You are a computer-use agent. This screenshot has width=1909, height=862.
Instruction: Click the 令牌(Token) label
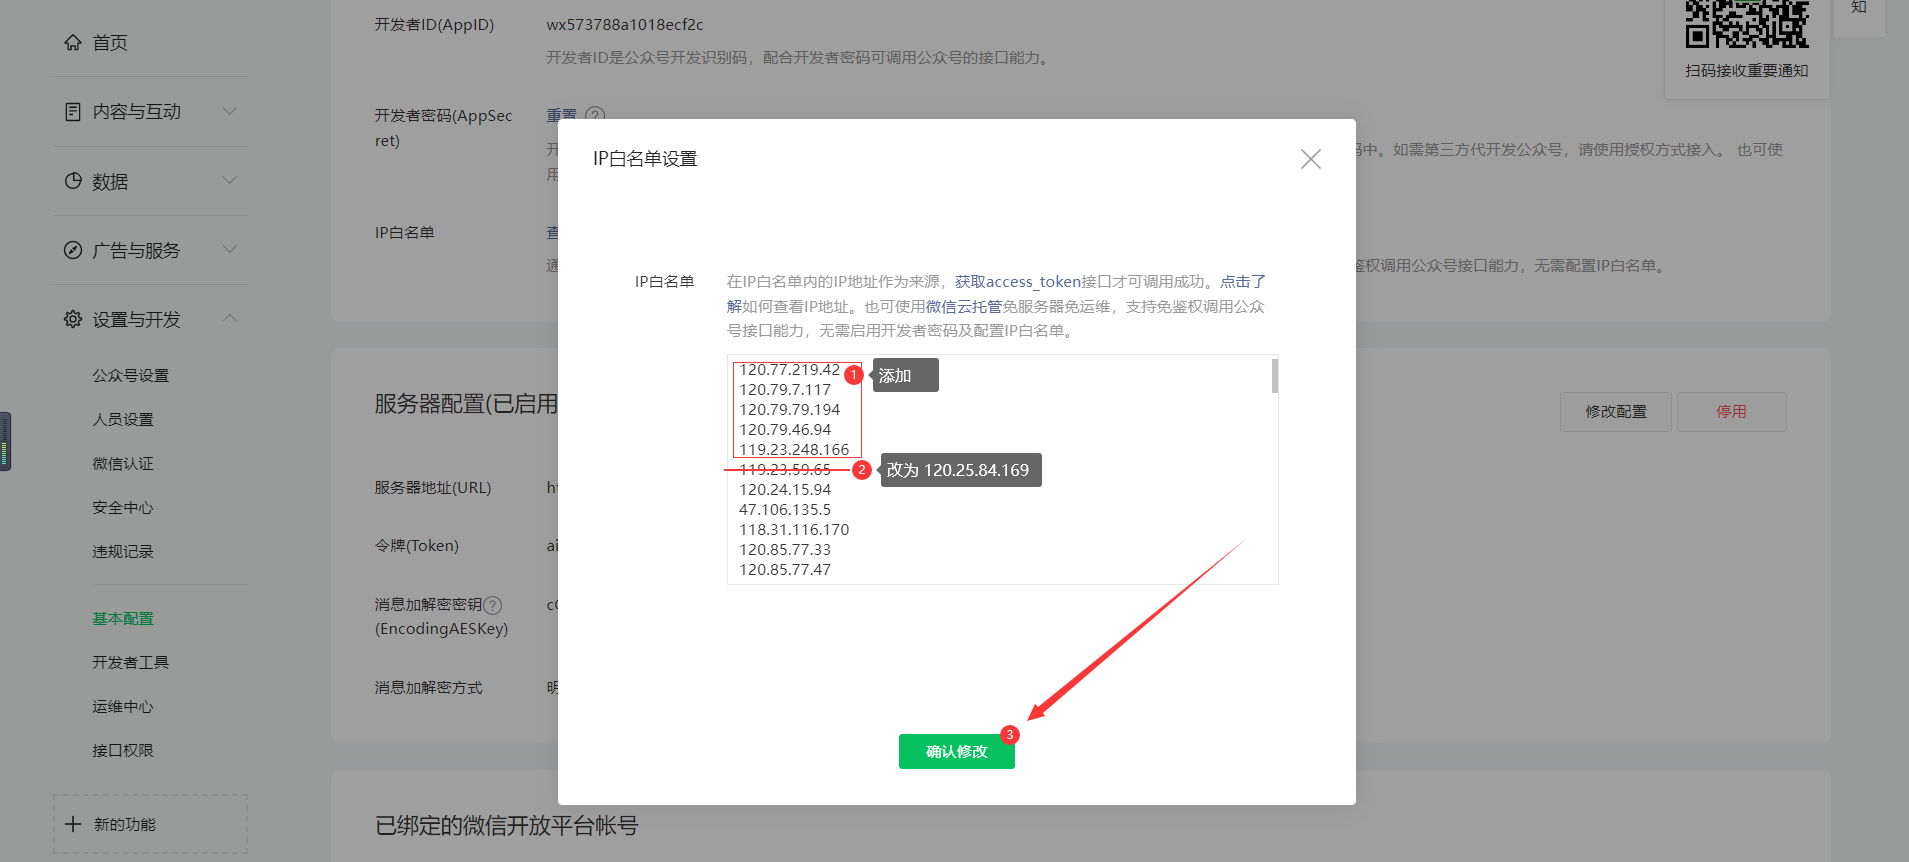point(417,546)
